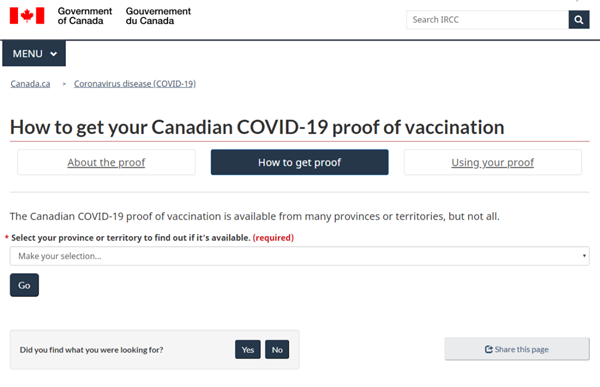Viewport: 600px width, 387px height.
Task: Click the page title heading
Action: coord(257,127)
